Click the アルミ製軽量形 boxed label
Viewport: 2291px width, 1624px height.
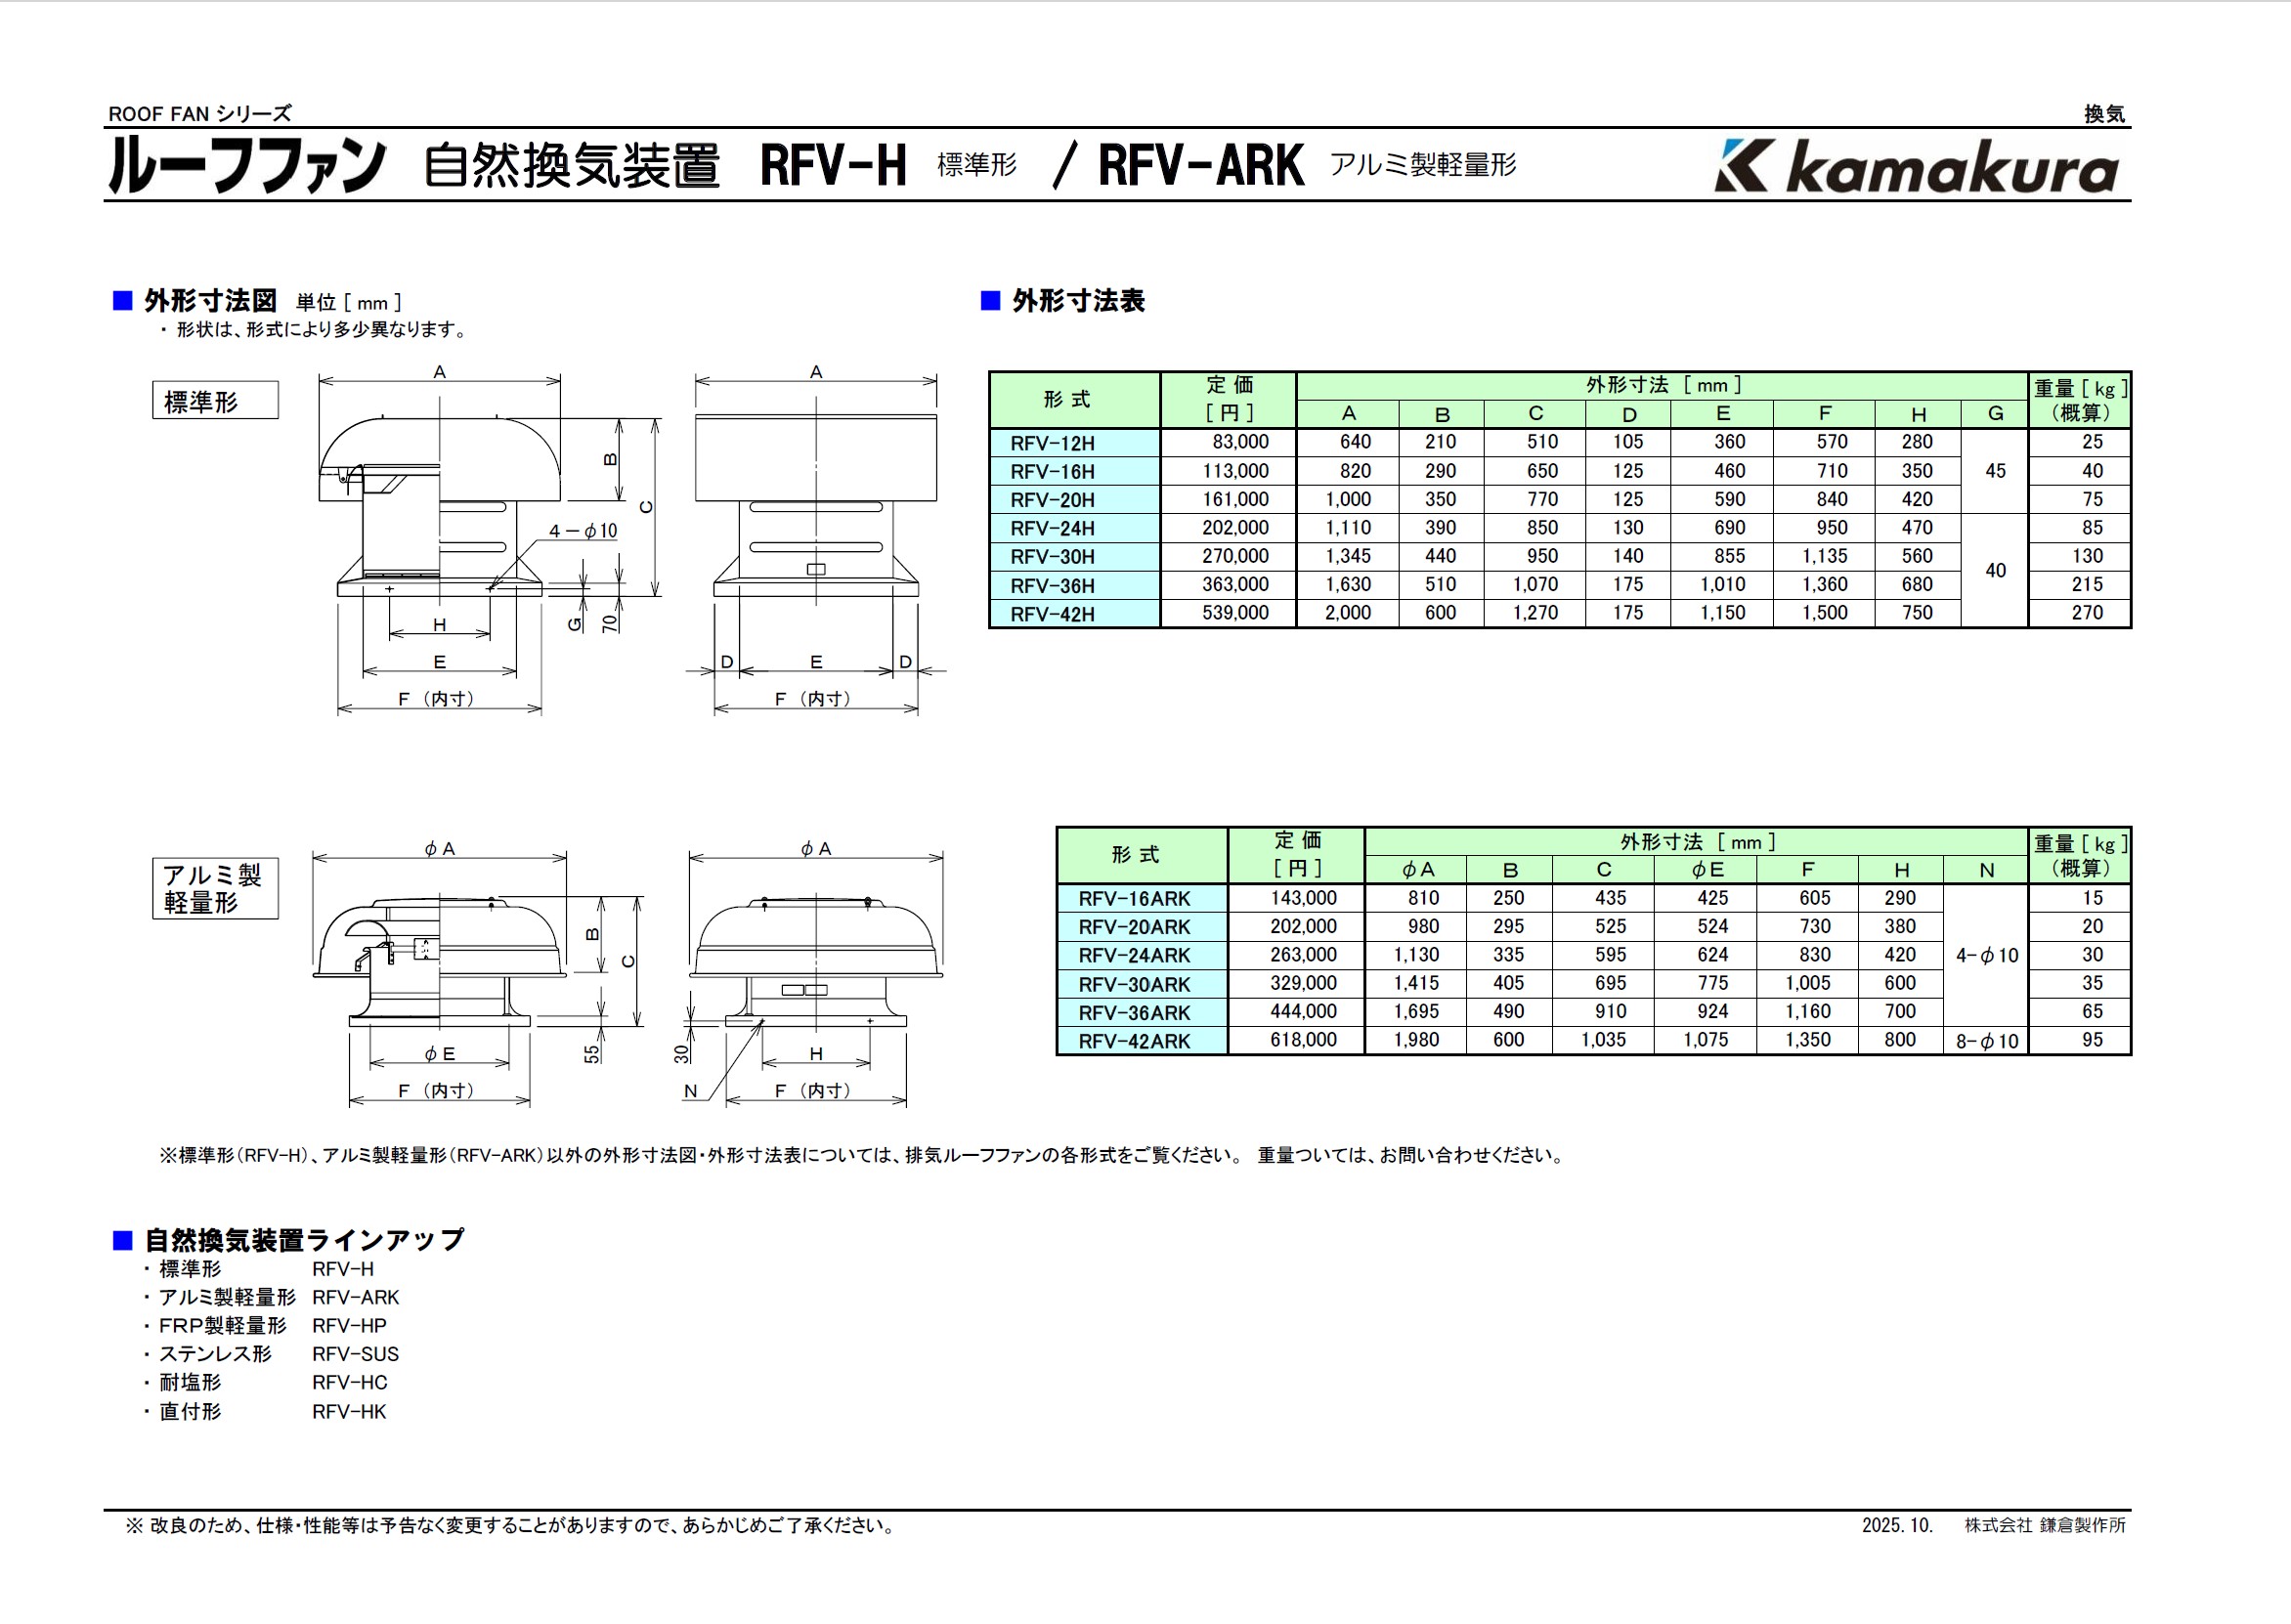point(215,888)
